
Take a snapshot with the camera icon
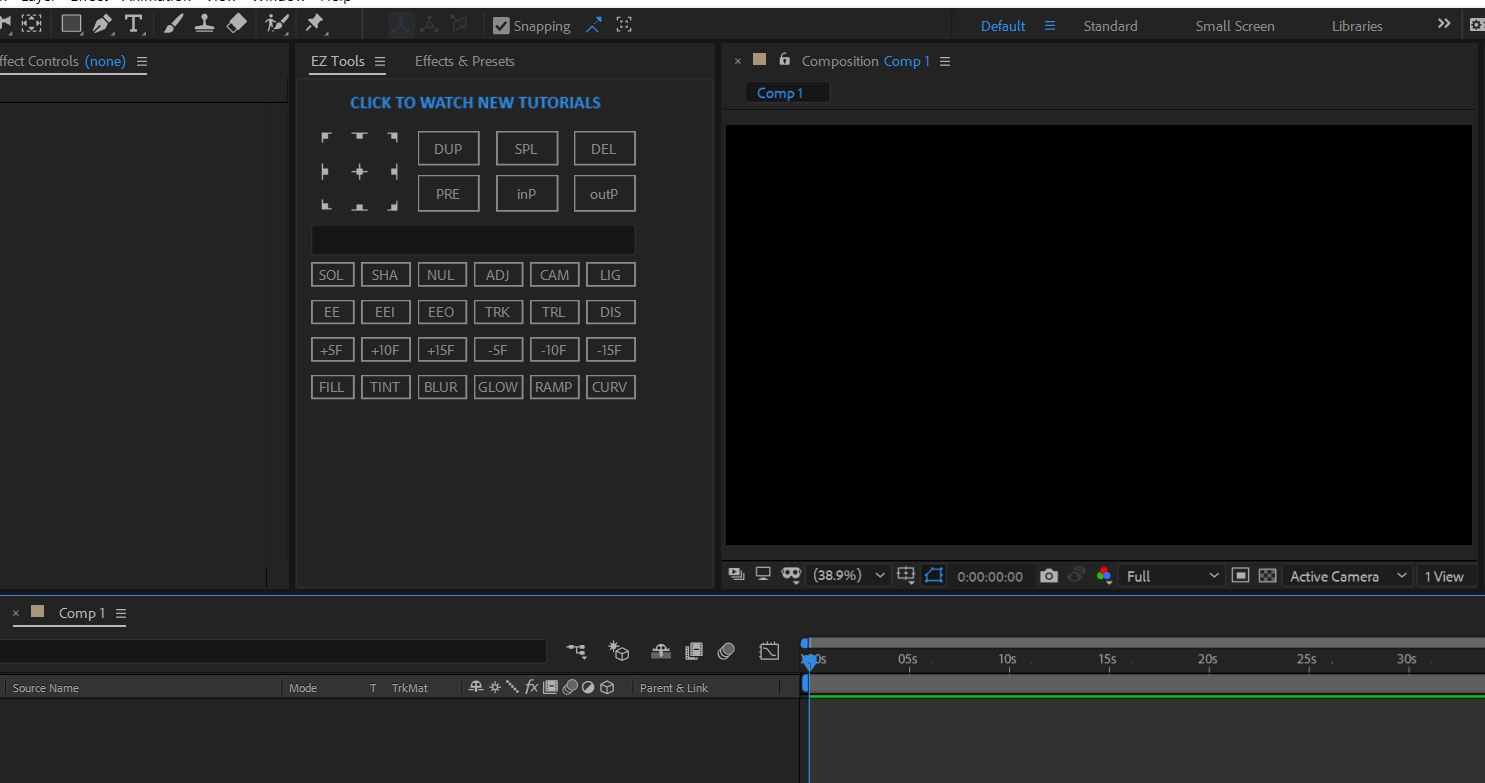tap(1048, 576)
